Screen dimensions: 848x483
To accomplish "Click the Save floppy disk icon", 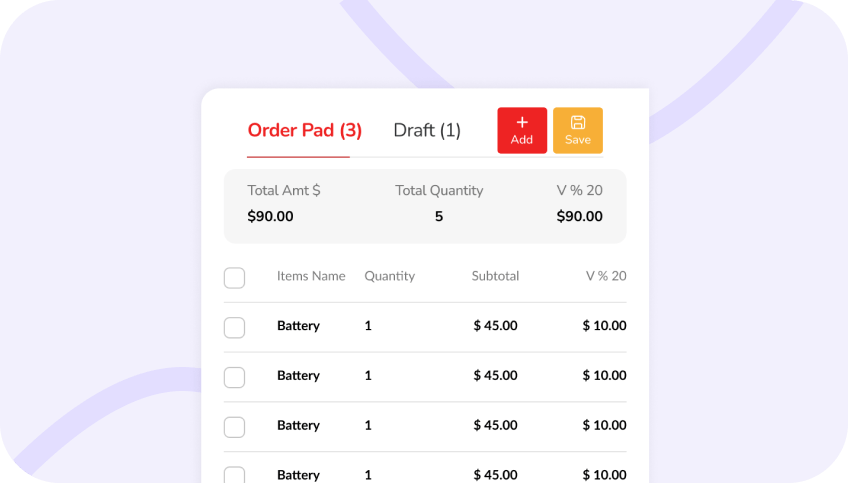I will click(578, 122).
